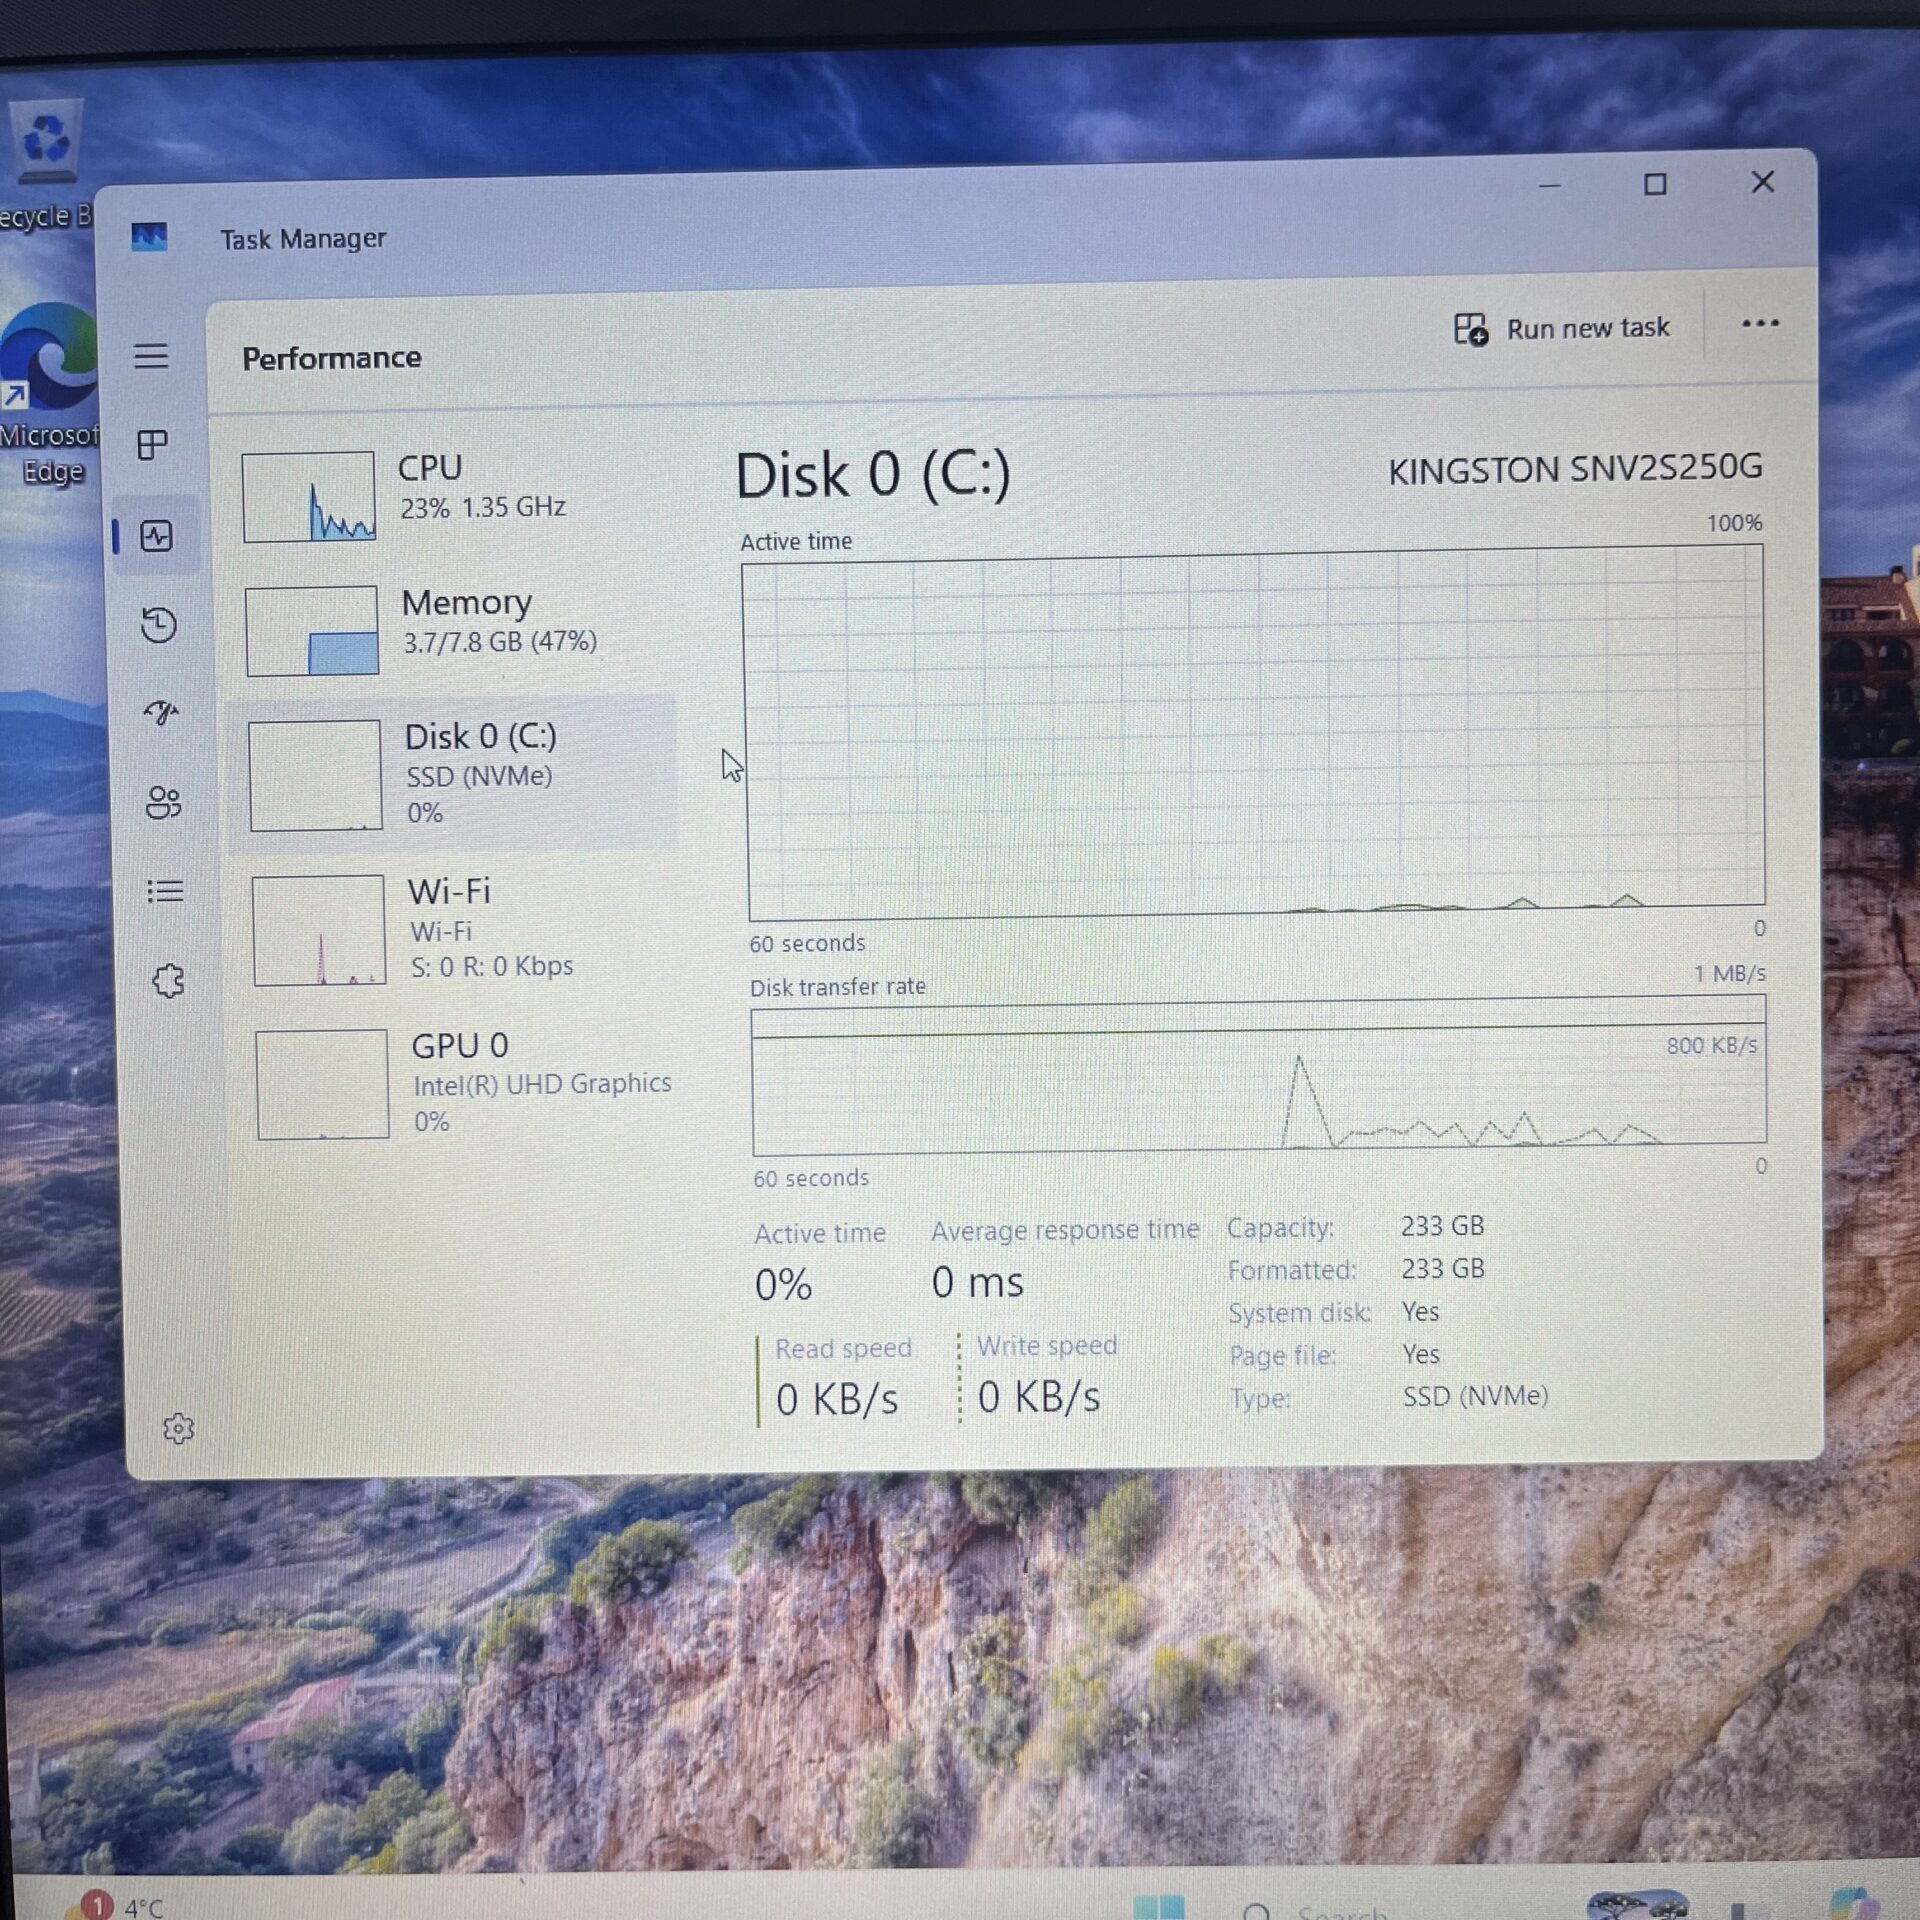The height and width of the screenshot is (1920, 1920).
Task: Close the Task Manager window
Action: (1763, 182)
